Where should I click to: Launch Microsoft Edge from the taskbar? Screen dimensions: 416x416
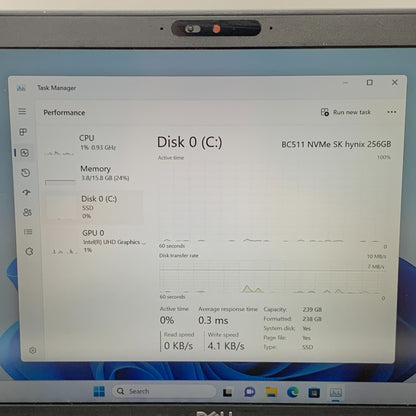coord(293,392)
